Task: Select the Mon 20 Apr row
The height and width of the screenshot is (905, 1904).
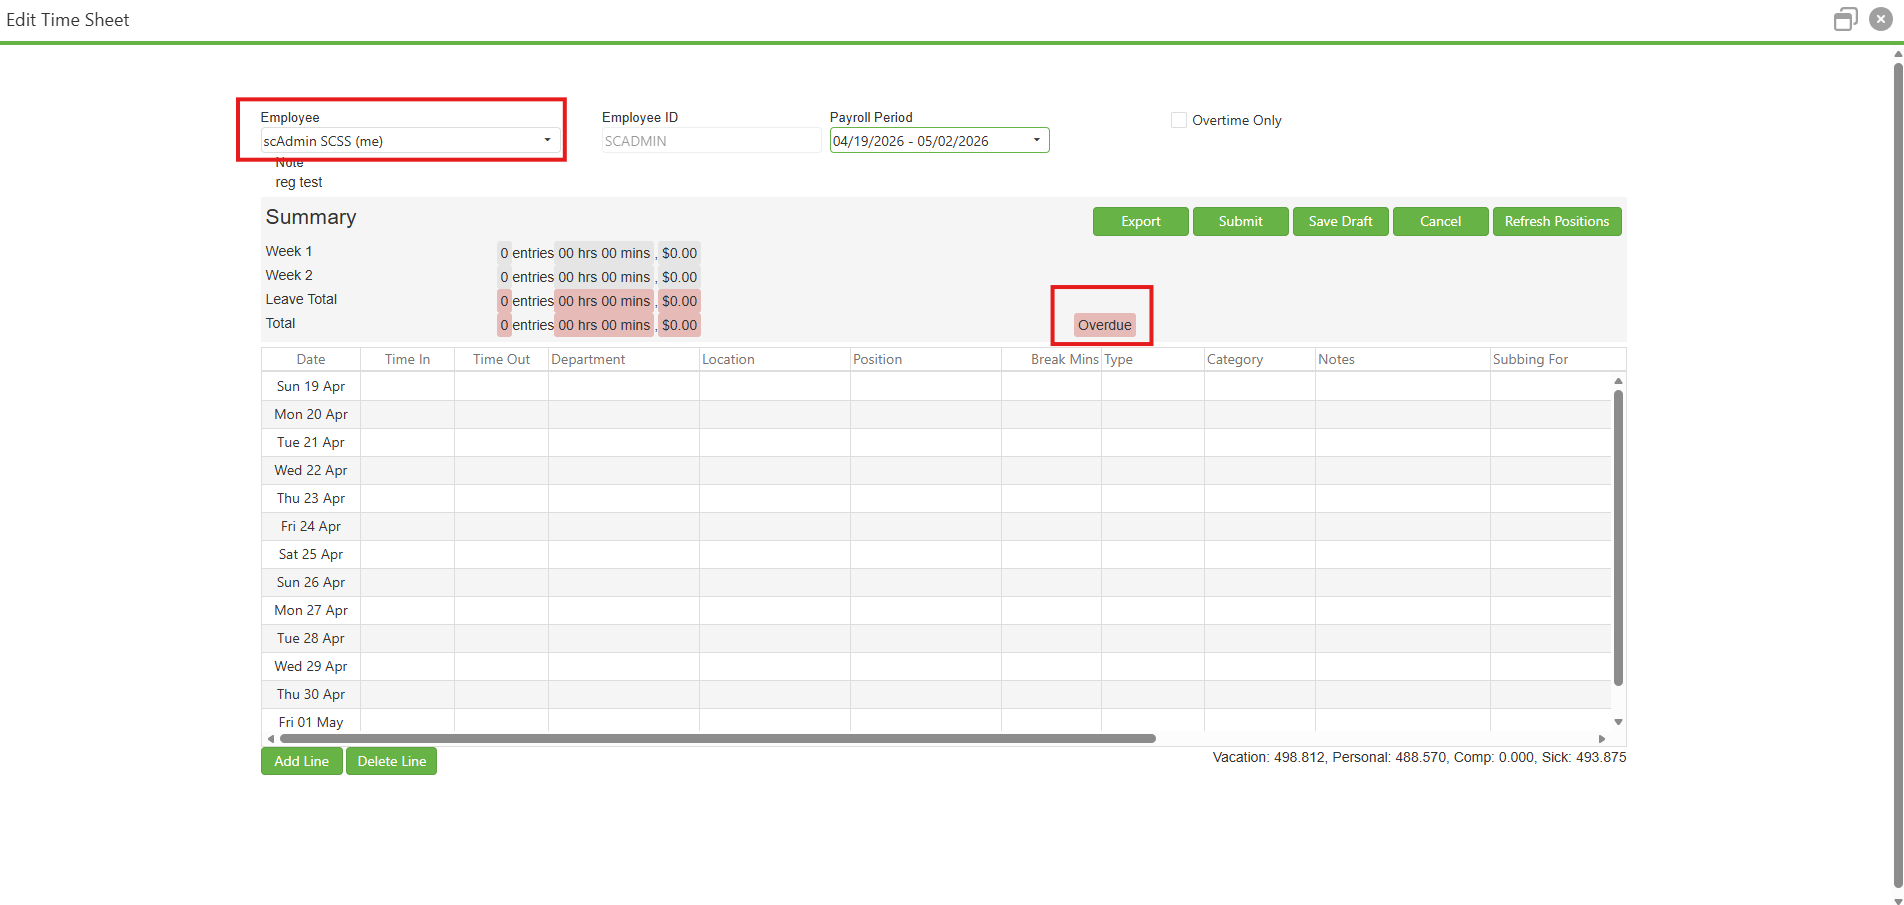Action: (936, 414)
